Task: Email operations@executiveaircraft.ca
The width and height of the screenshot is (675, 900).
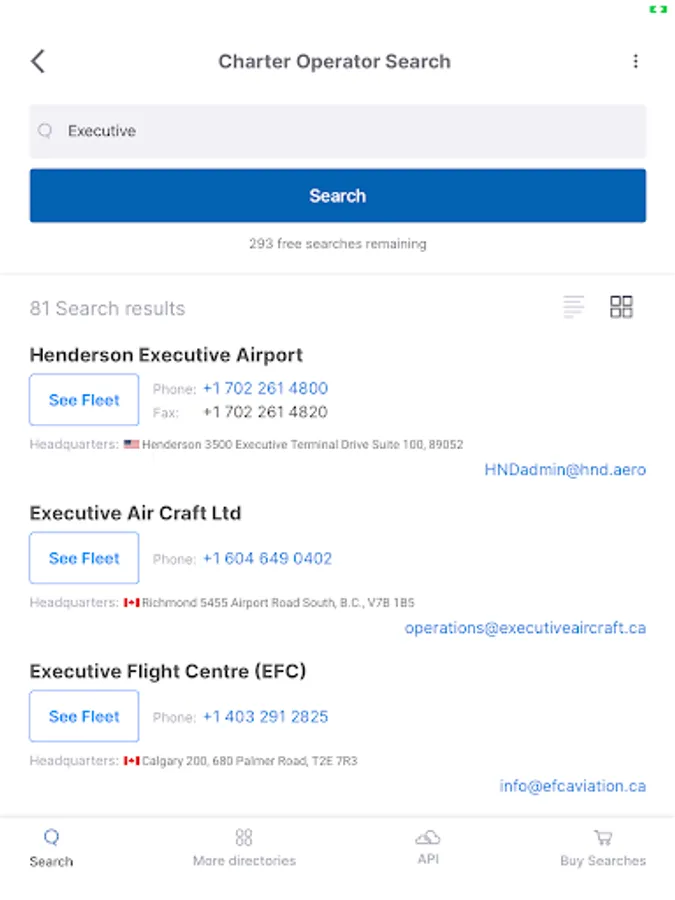Action: tap(525, 628)
